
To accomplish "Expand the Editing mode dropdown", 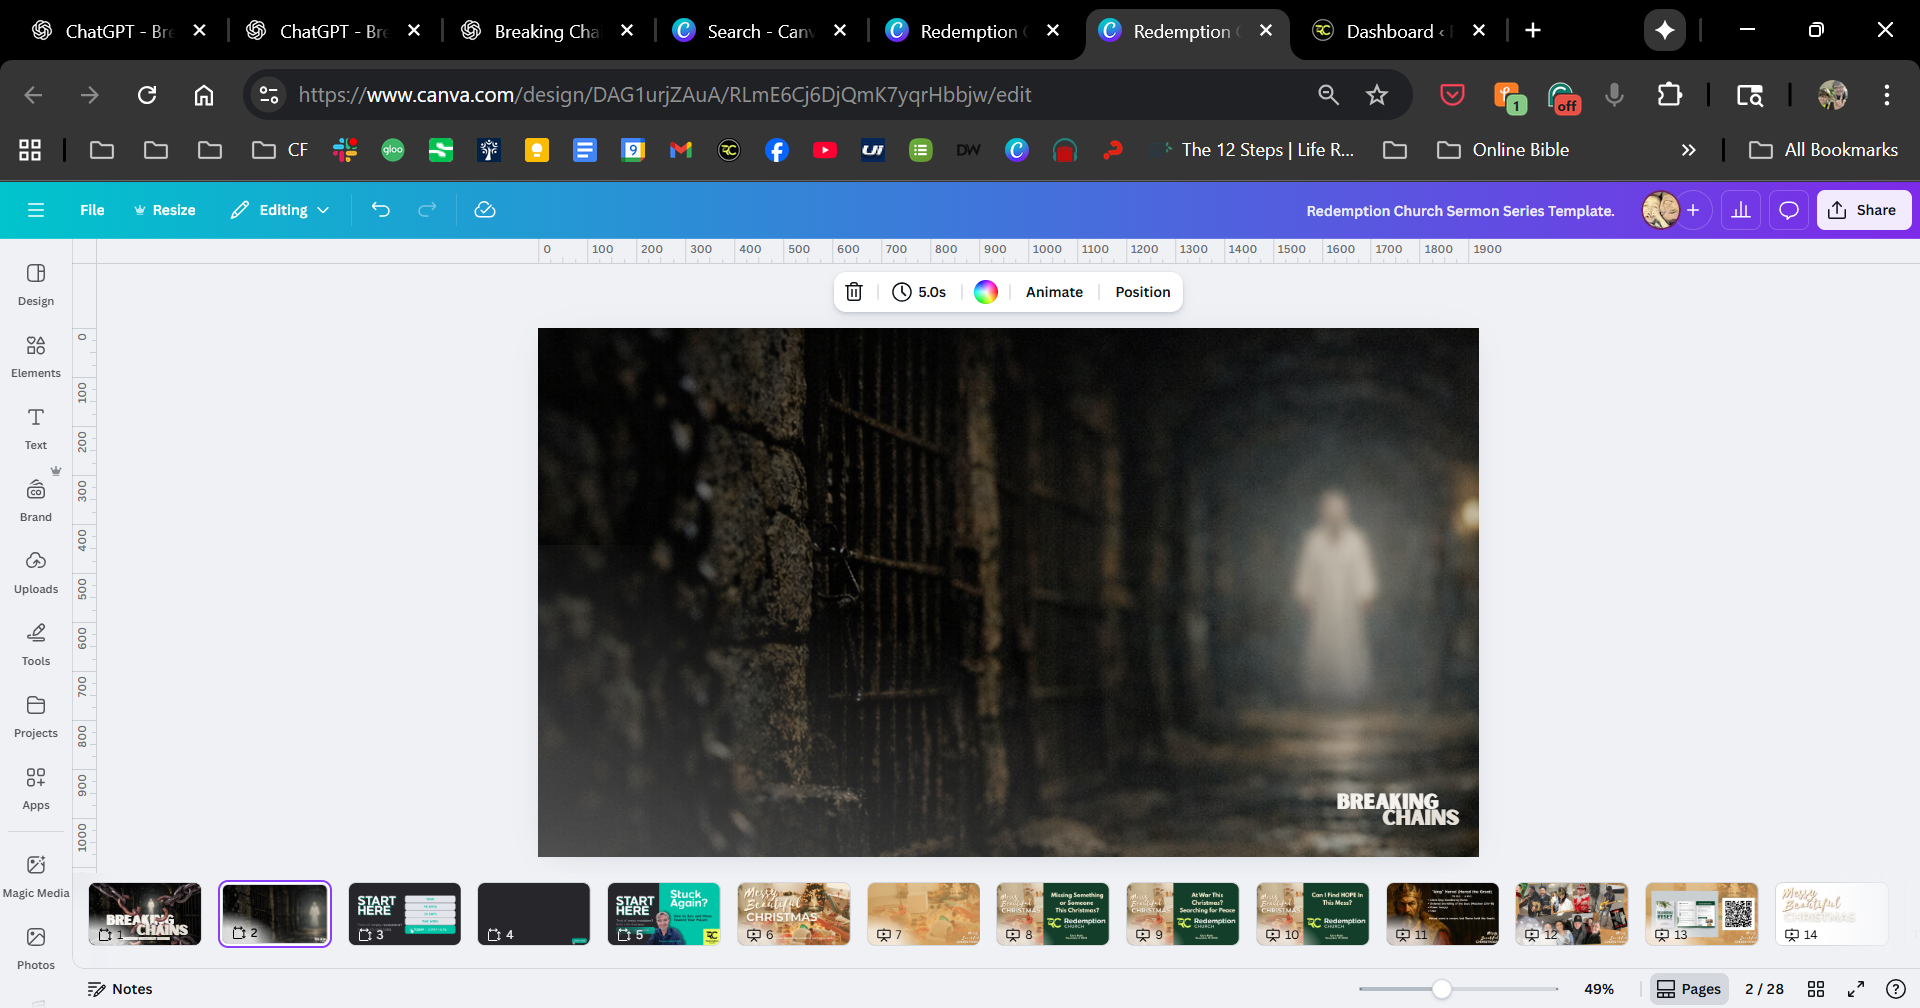I will [x=280, y=210].
